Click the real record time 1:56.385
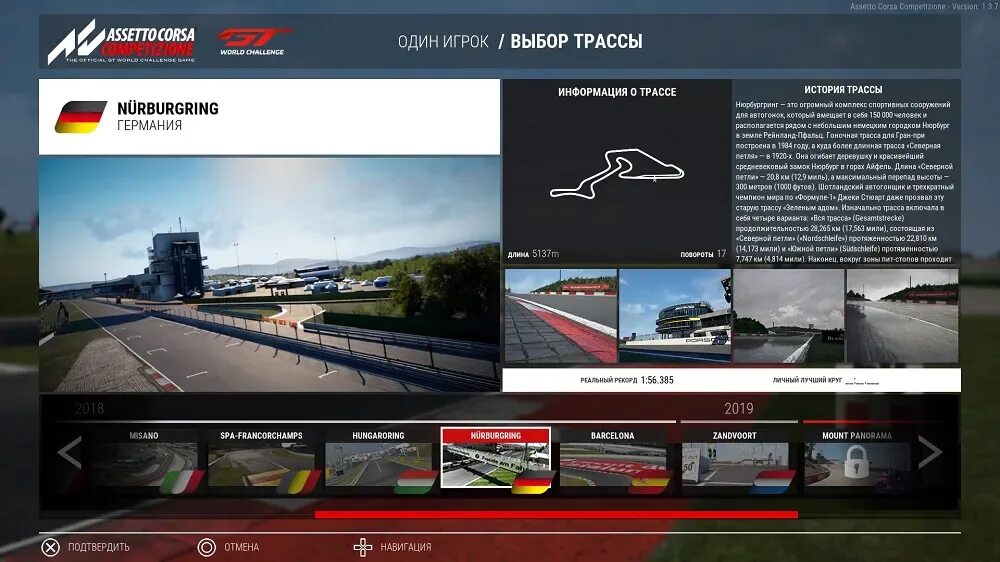 click(x=657, y=380)
